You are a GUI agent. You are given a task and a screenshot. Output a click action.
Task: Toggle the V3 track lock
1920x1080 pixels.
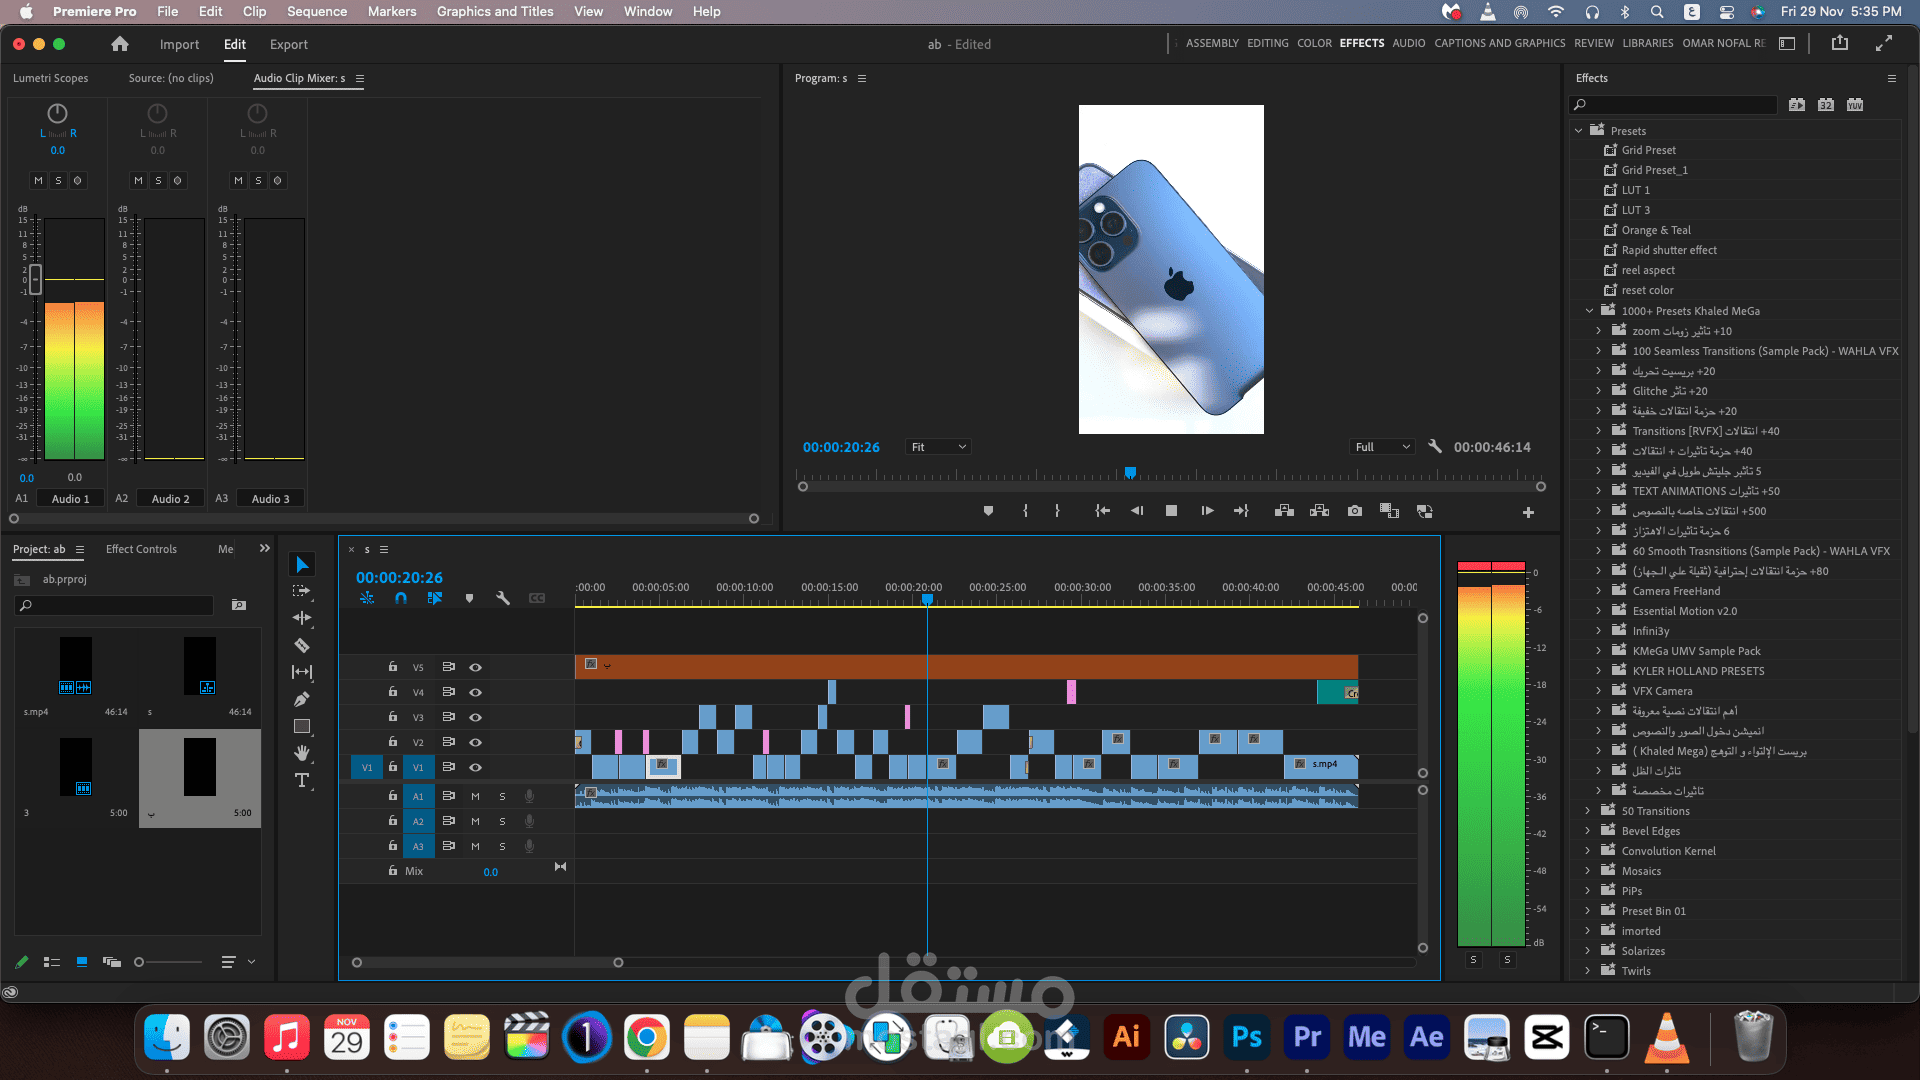[393, 717]
